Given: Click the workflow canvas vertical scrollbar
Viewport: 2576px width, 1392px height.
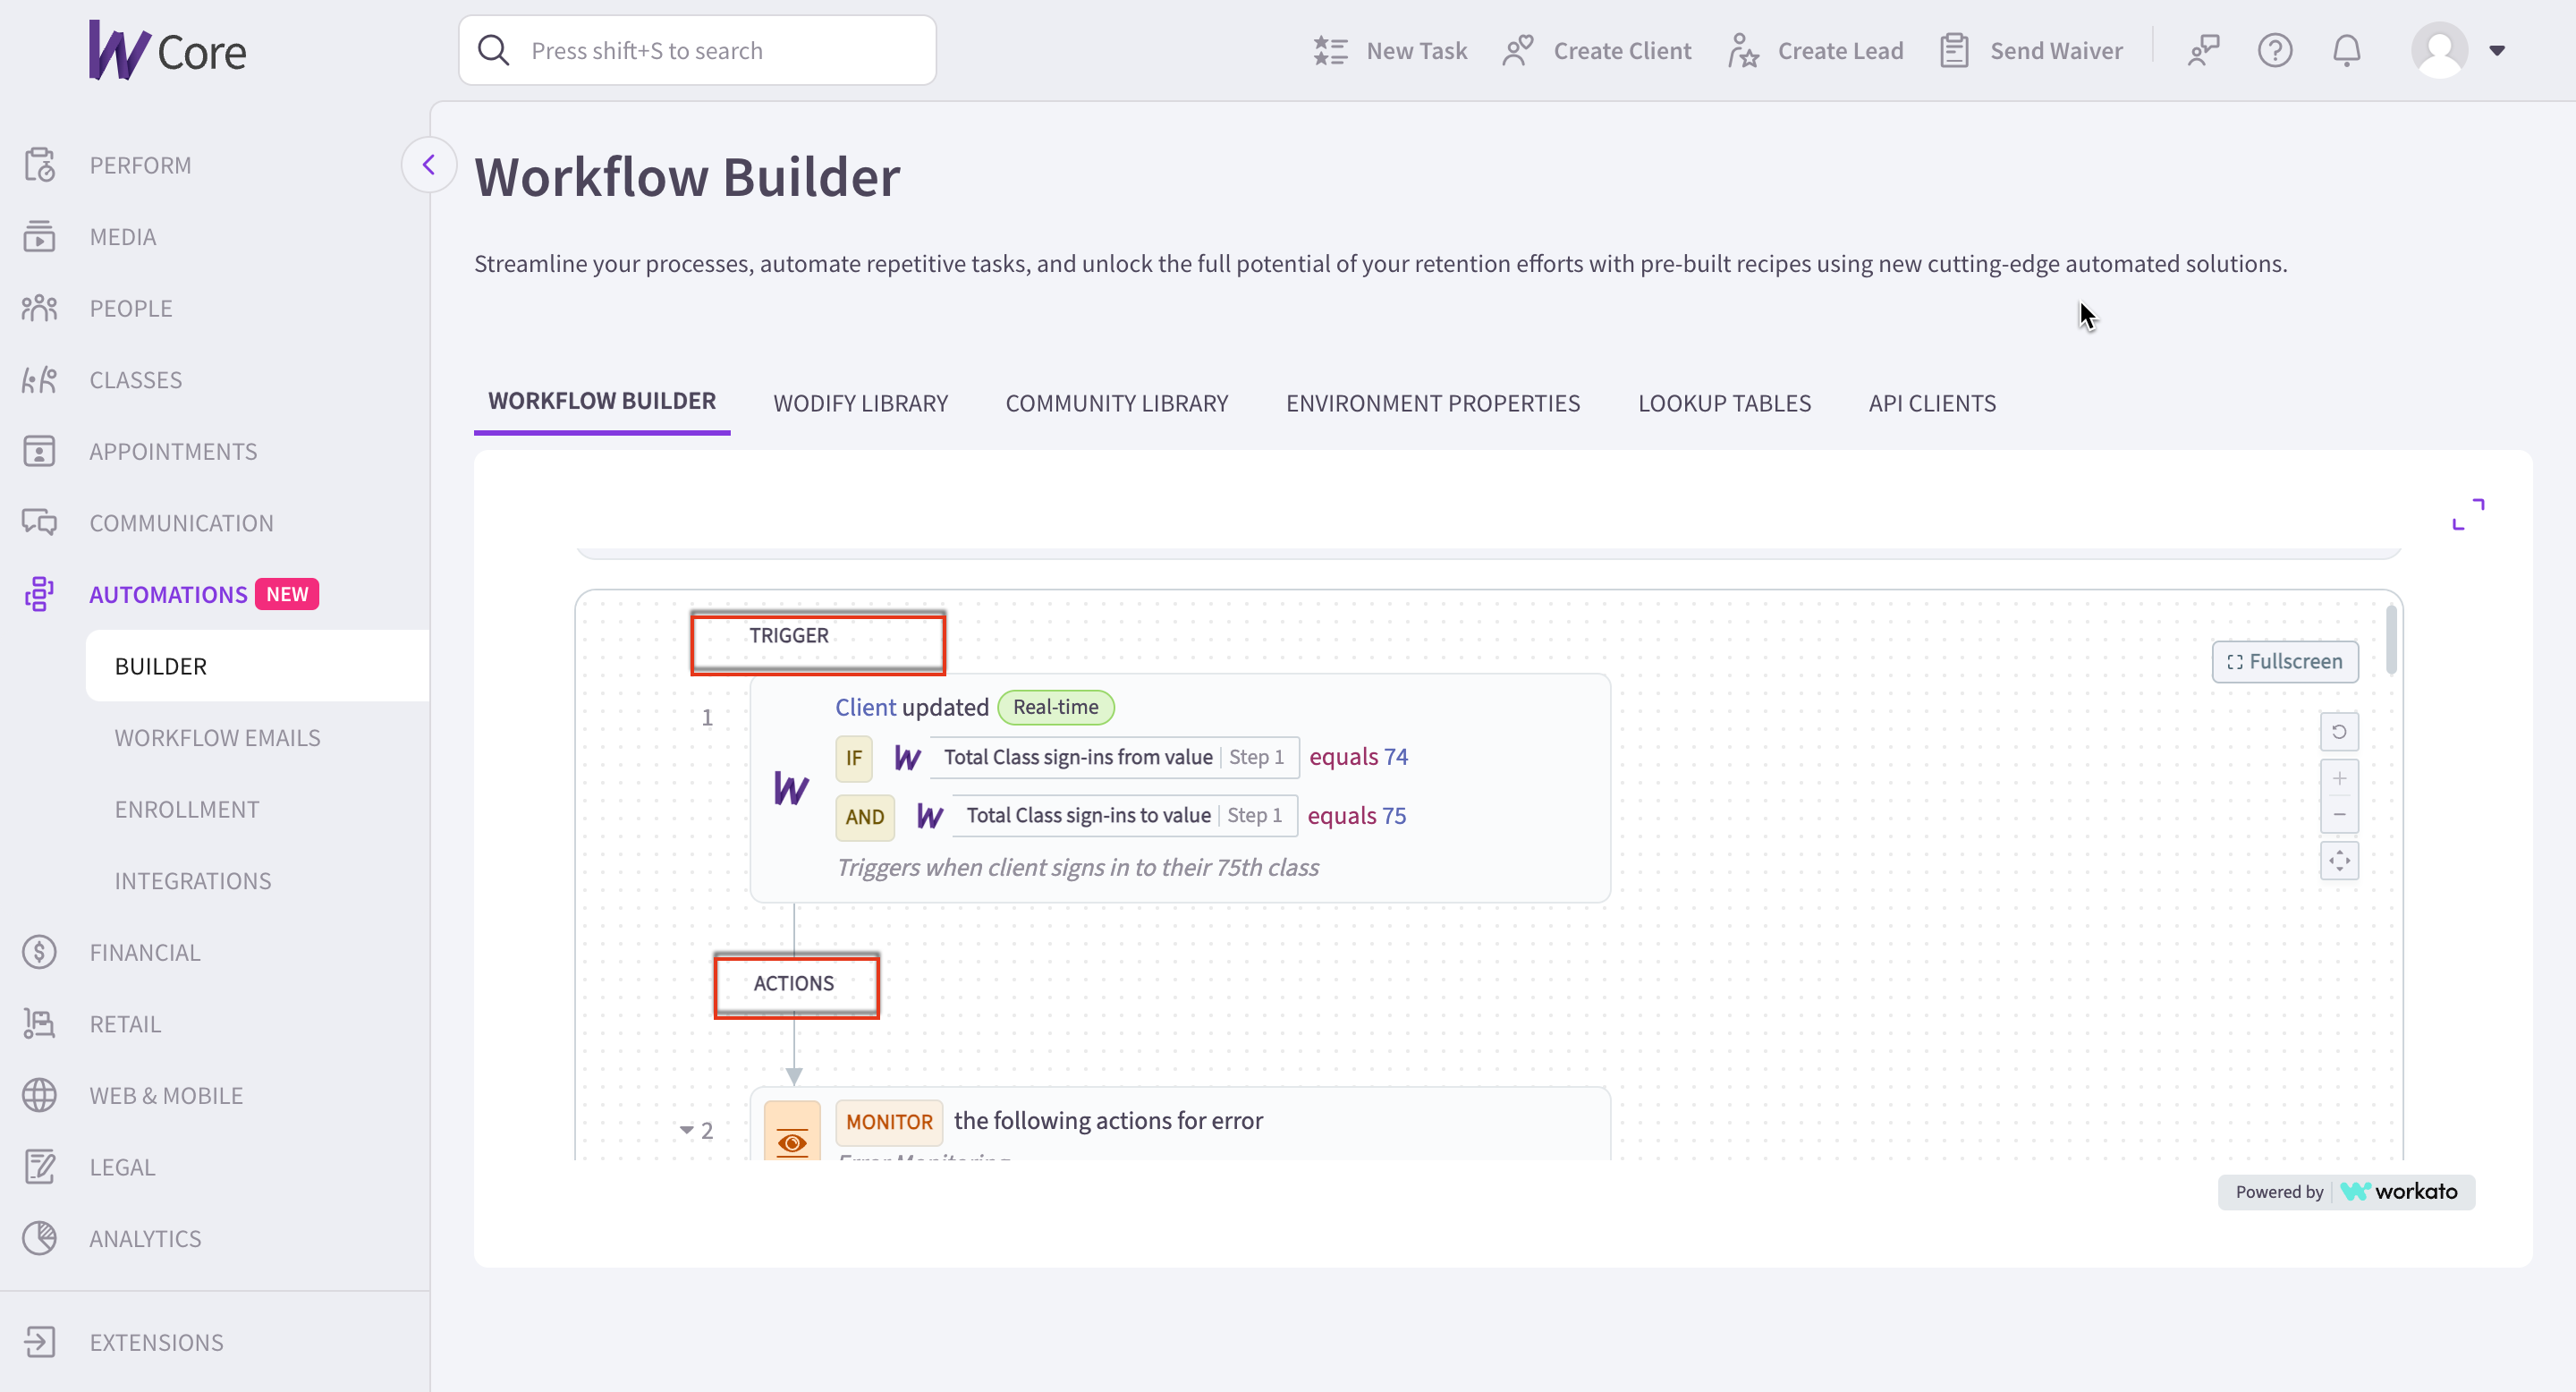Looking at the screenshot, I should click(x=2391, y=640).
